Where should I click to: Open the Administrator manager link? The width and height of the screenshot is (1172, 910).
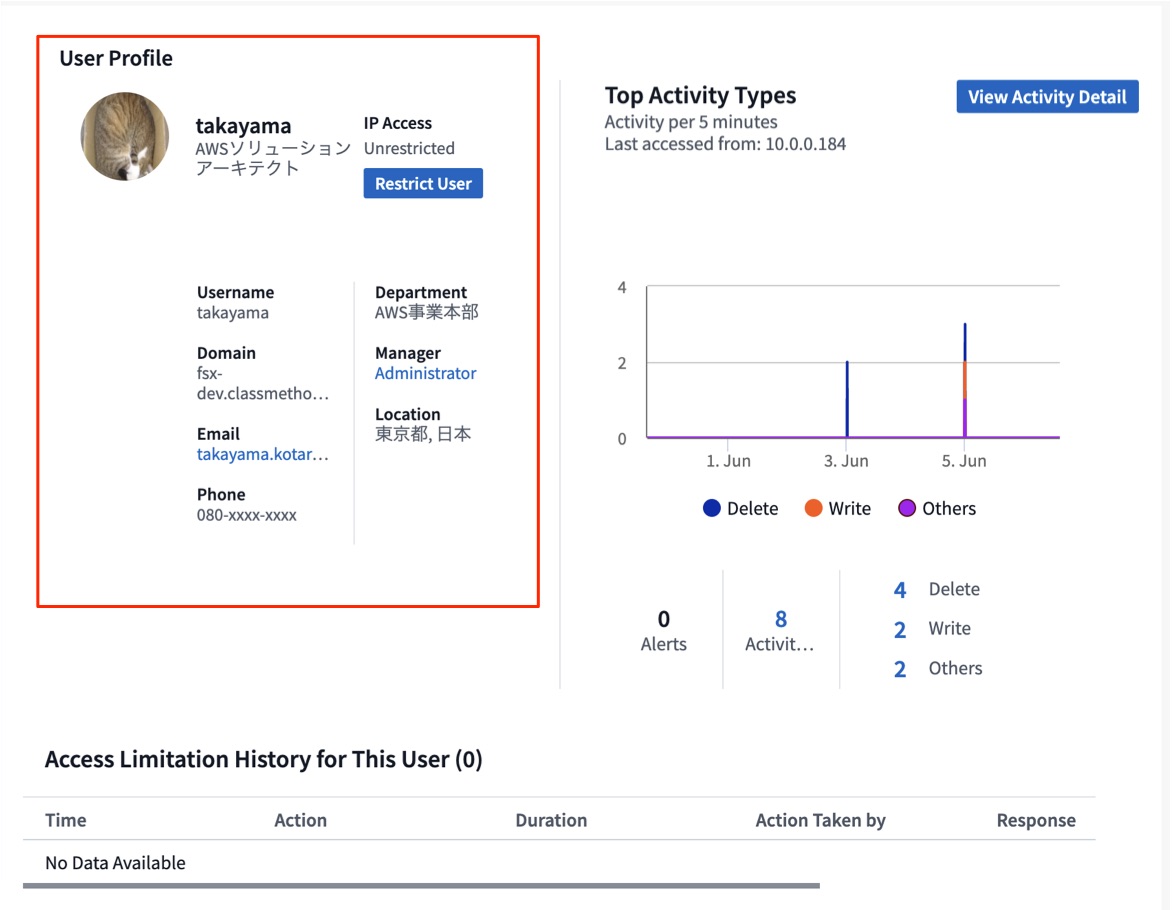coord(425,372)
